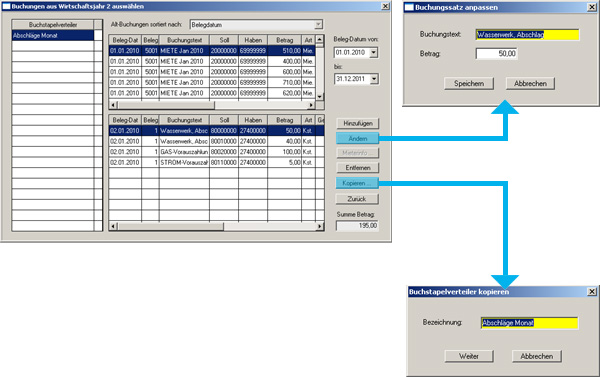Click Weiter in Buchstapelverteiler kopieren dialog

coord(469,356)
